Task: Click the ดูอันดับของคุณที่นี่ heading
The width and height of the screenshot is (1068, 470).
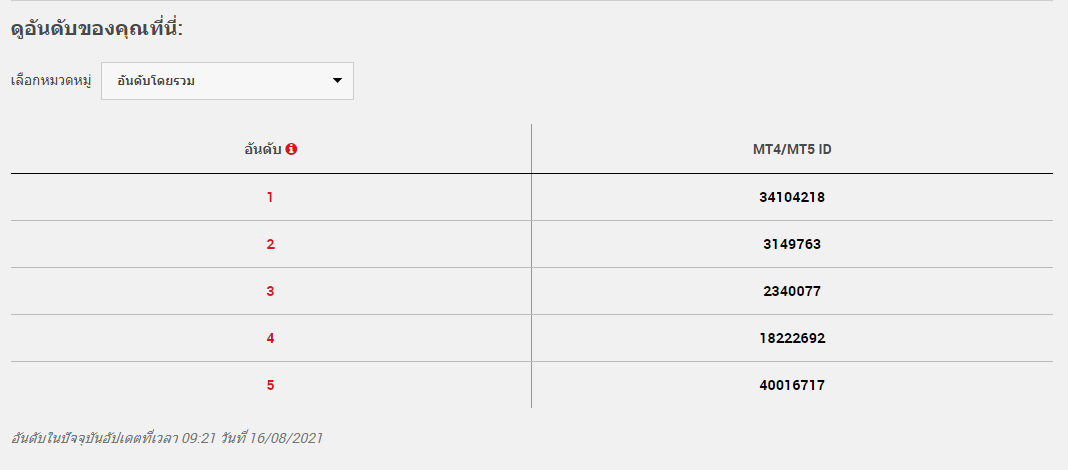Action: click(x=97, y=29)
